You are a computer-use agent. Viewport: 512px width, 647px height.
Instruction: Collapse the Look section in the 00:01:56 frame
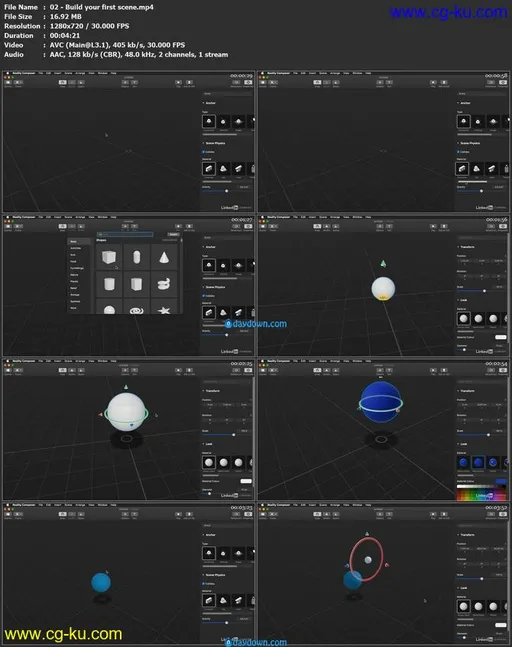458,300
